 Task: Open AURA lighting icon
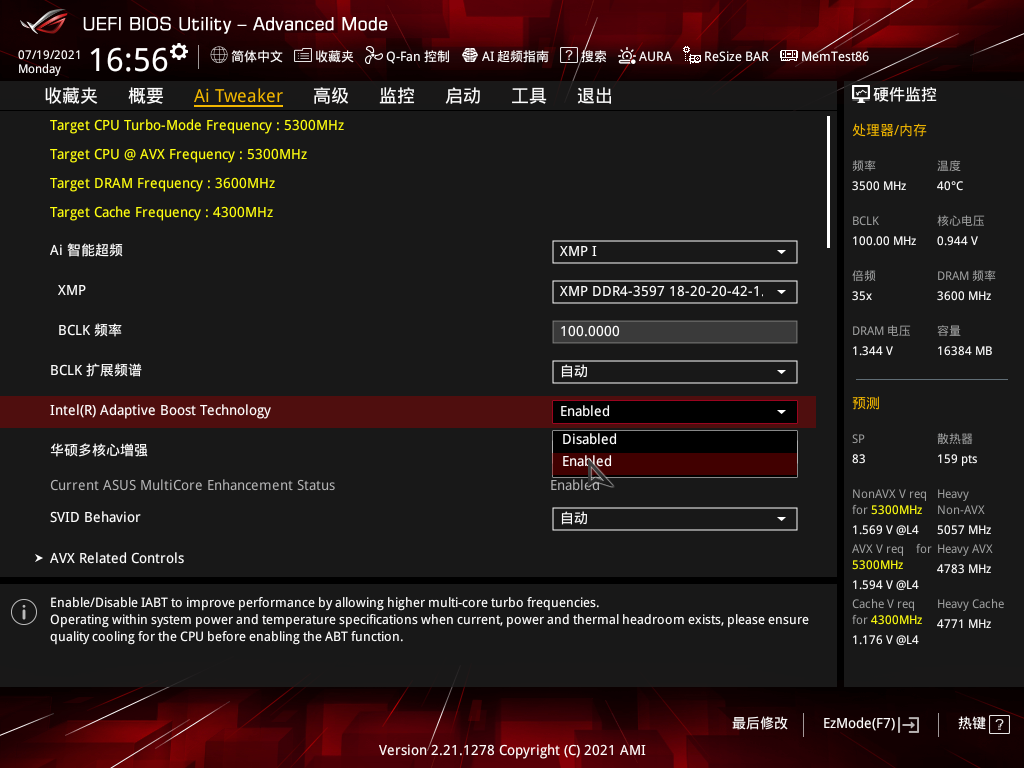(x=627, y=56)
